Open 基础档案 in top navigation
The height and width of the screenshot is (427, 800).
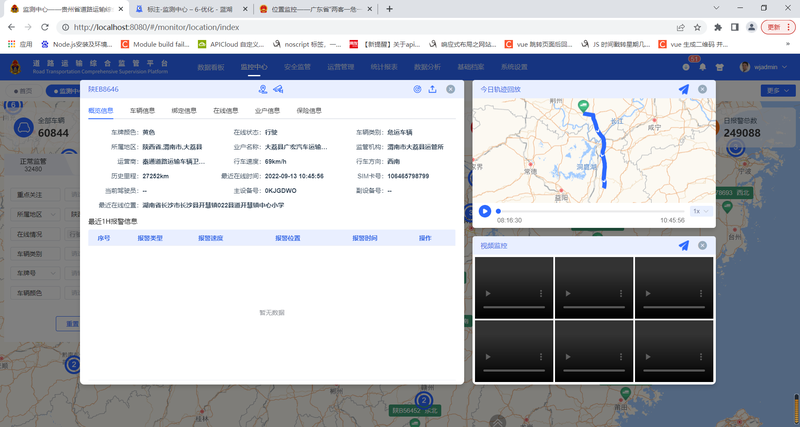pos(471,67)
